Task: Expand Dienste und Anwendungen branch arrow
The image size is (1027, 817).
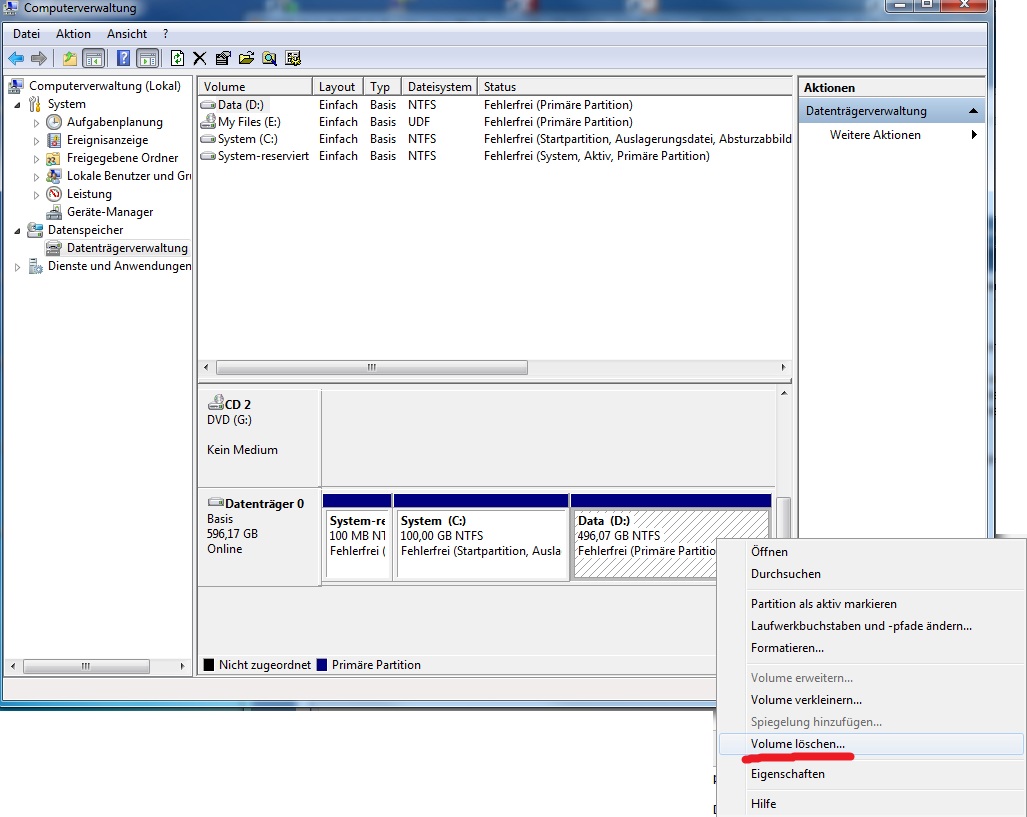Action: 17,267
